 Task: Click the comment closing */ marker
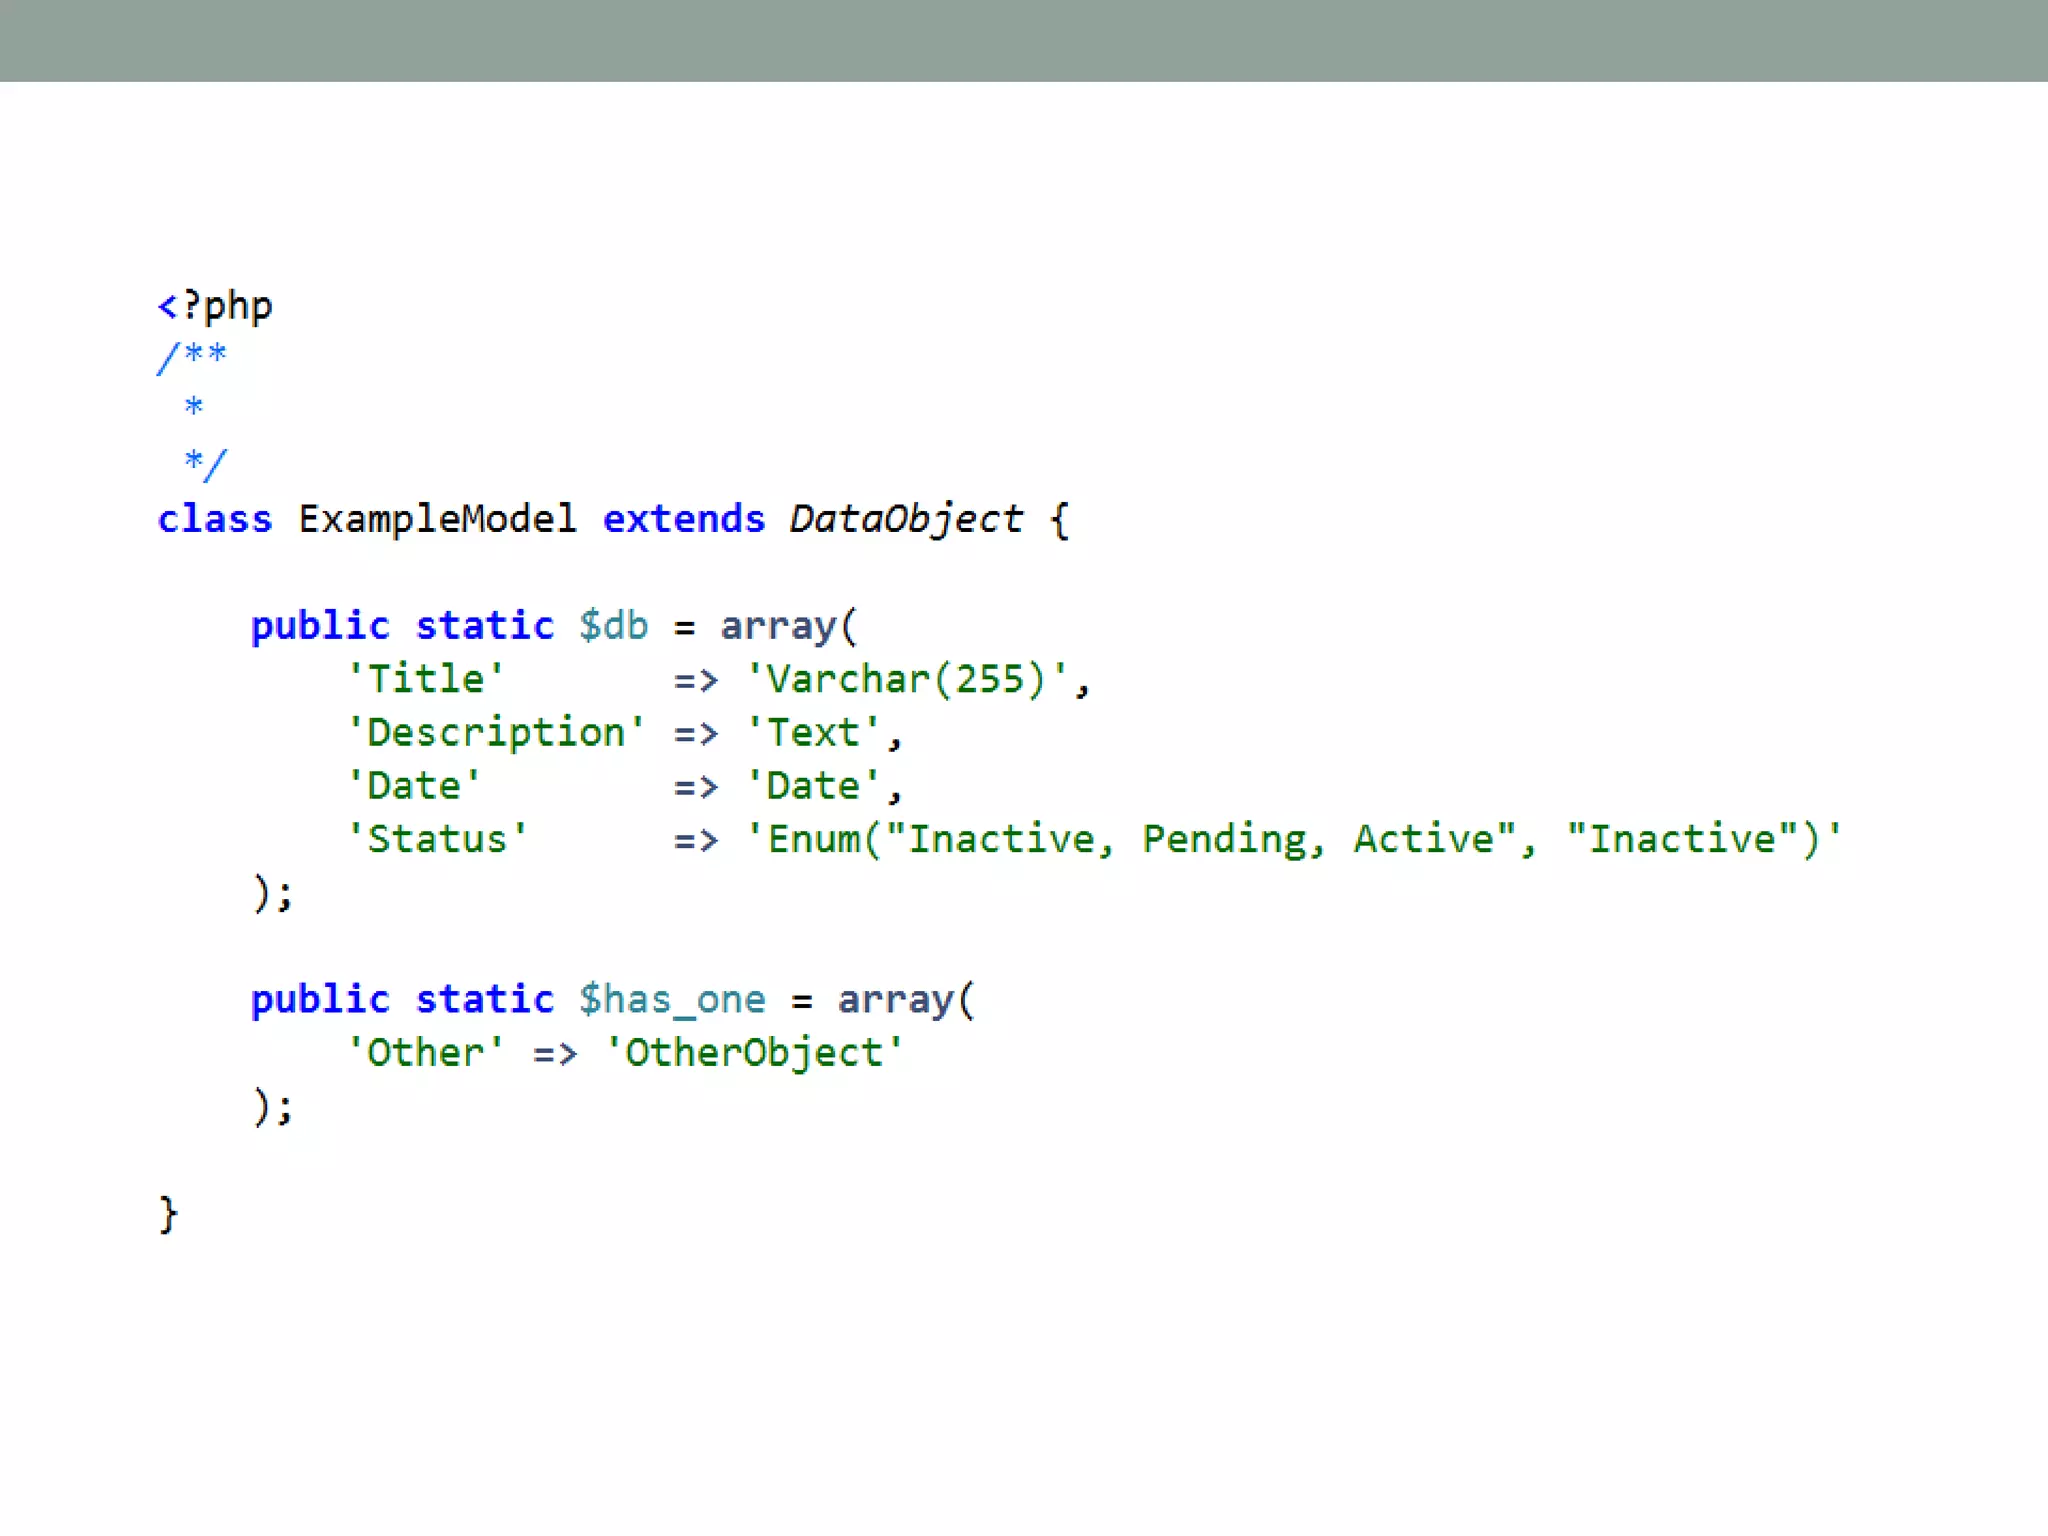[x=205, y=463]
